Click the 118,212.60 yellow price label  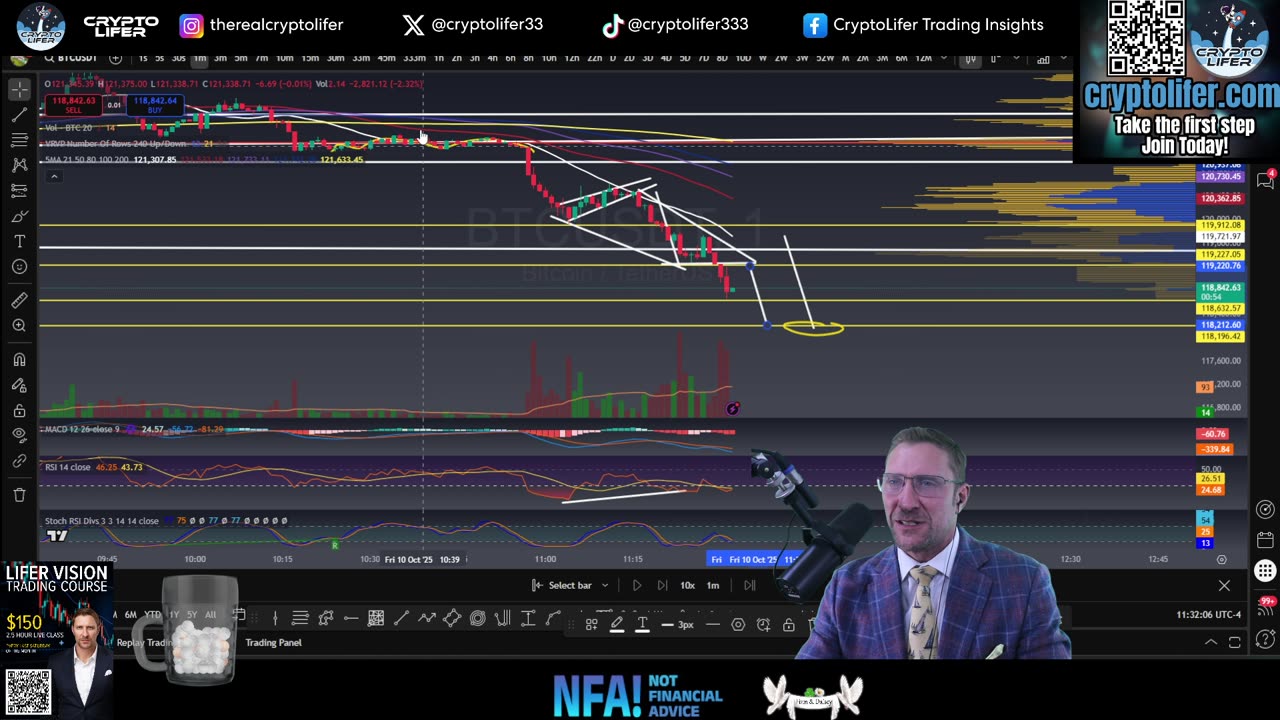1221,325
